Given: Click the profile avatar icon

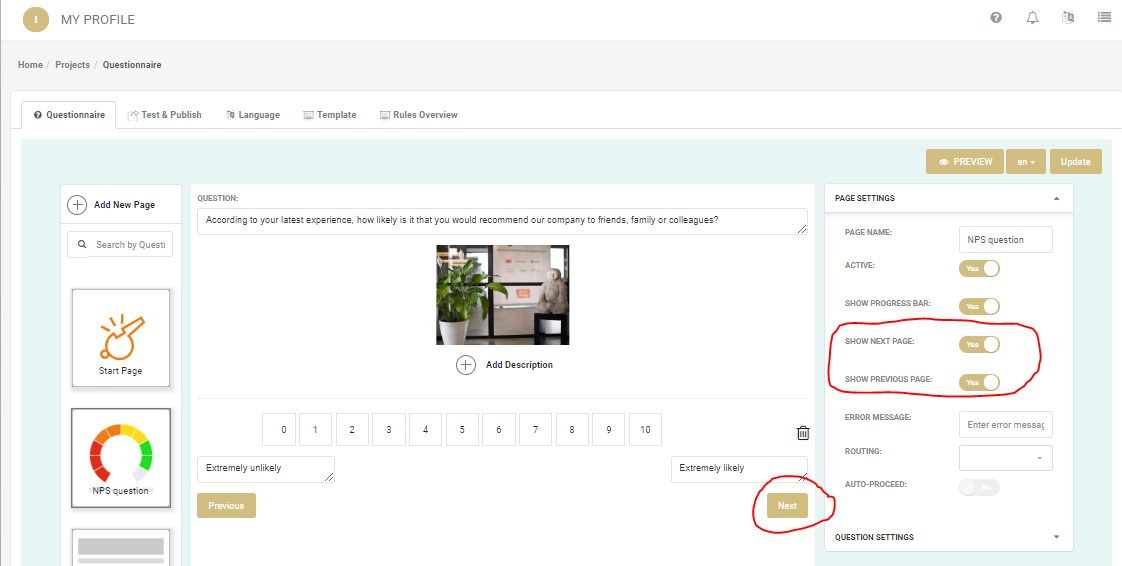Looking at the screenshot, I should click(x=36, y=19).
